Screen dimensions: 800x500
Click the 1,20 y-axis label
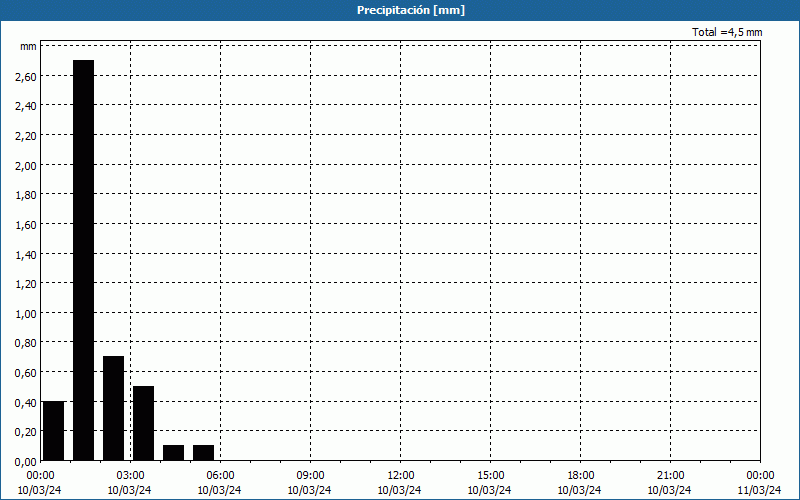coord(26,284)
